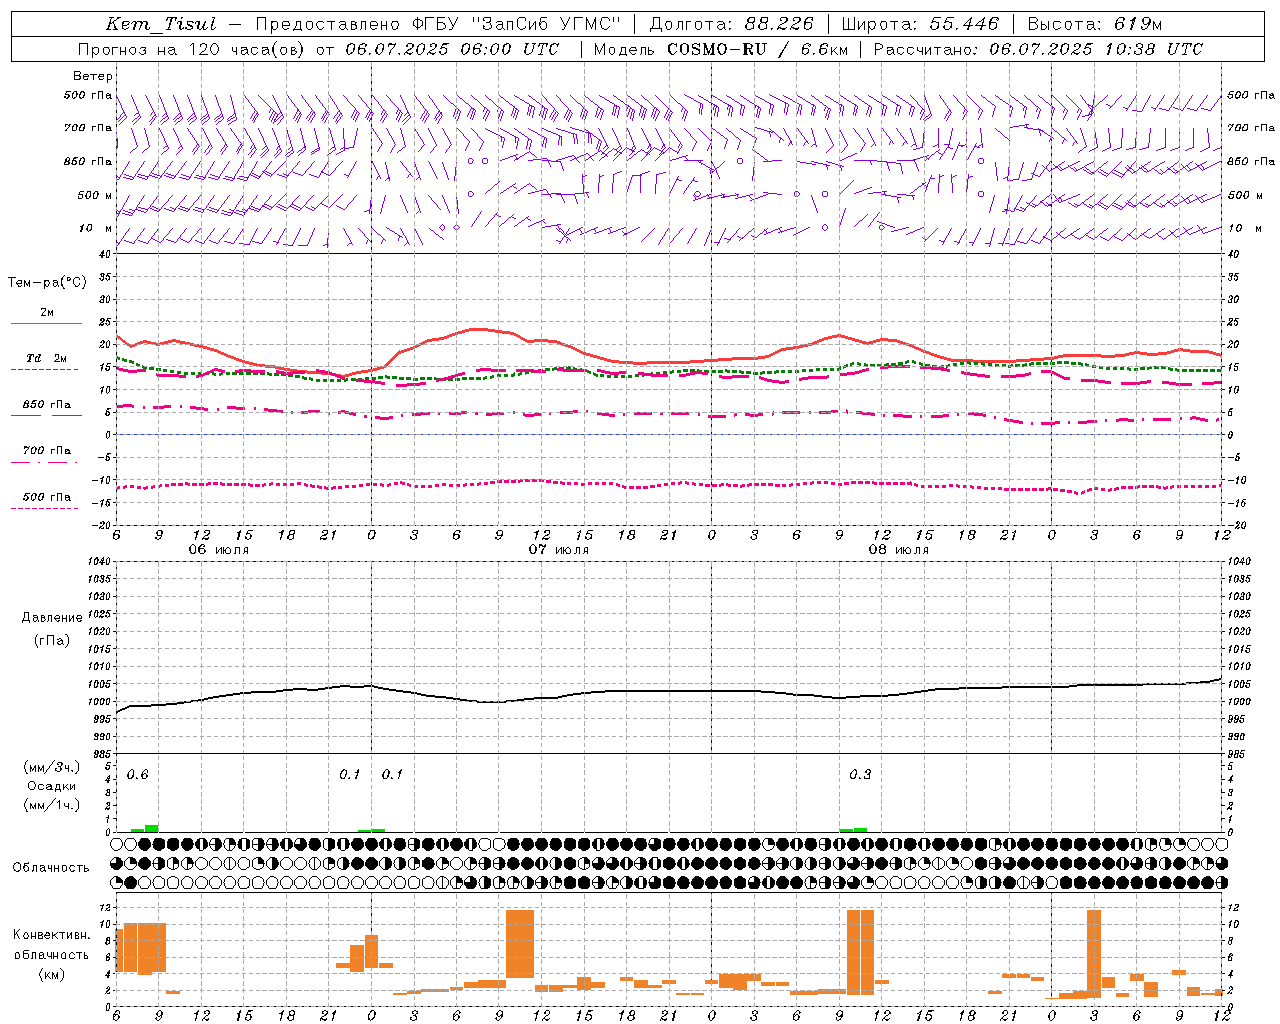Click the 'Тем-ра(°C)' temperature panel label
Viewport: 1280px width, 1024px height.
click(x=47, y=283)
